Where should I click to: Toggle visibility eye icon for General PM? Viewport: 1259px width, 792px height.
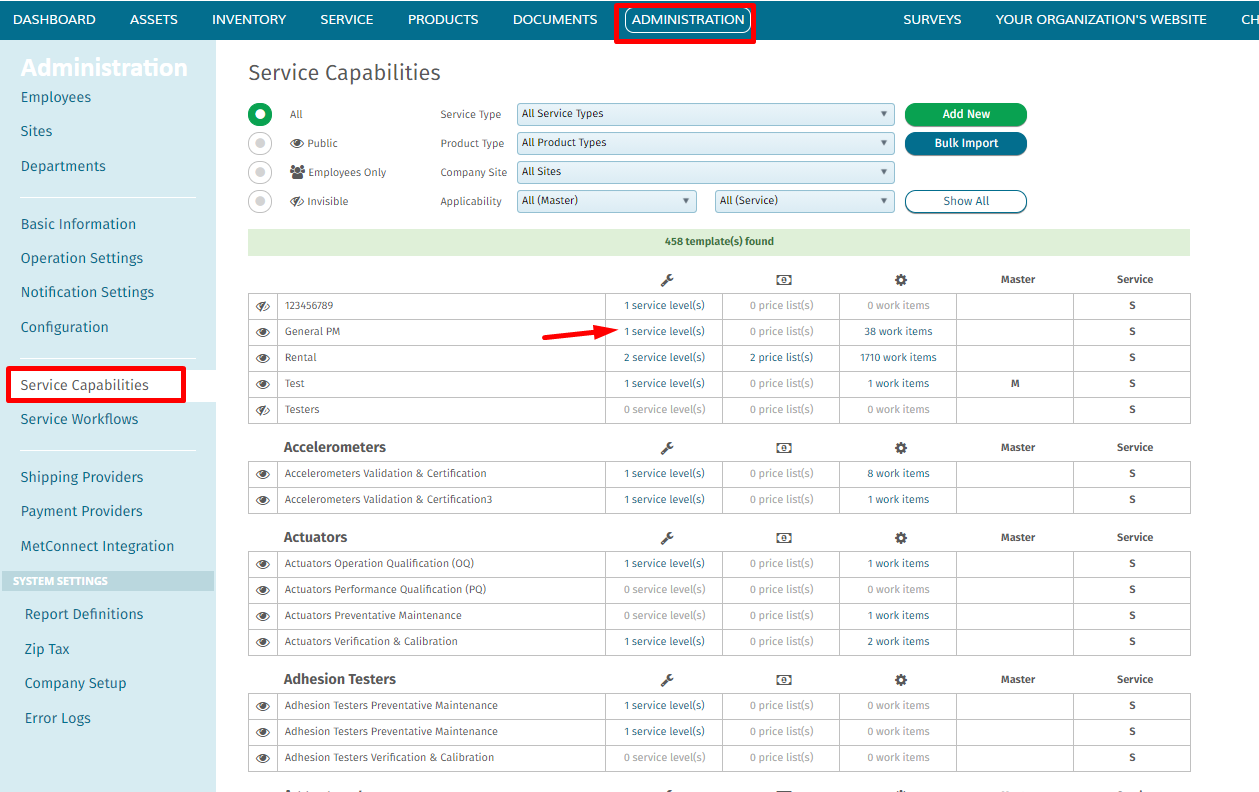coord(263,332)
